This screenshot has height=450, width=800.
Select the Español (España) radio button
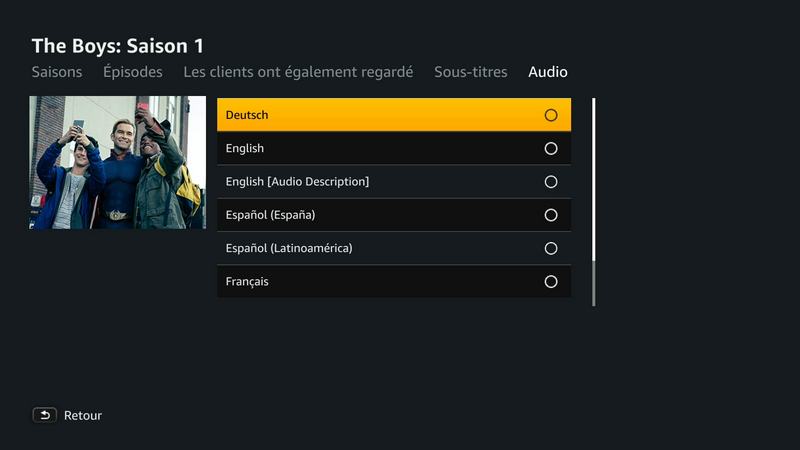click(x=551, y=215)
